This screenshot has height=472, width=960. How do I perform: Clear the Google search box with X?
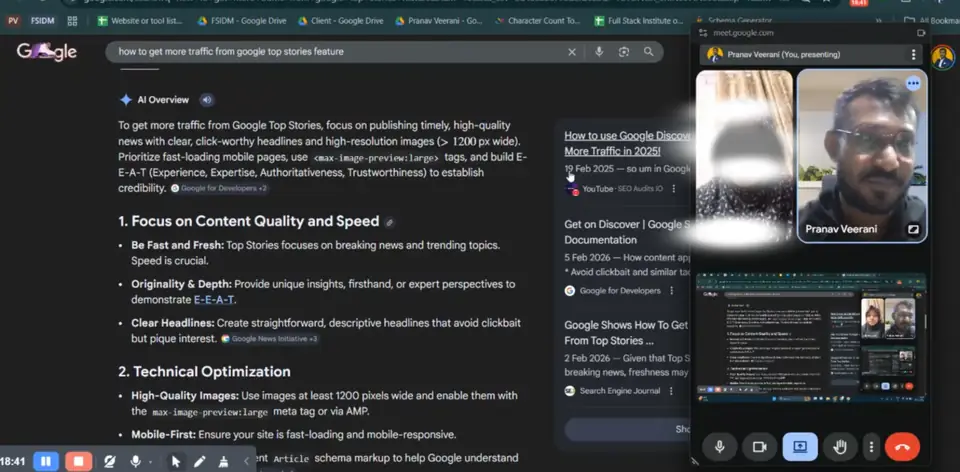click(x=572, y=52)
